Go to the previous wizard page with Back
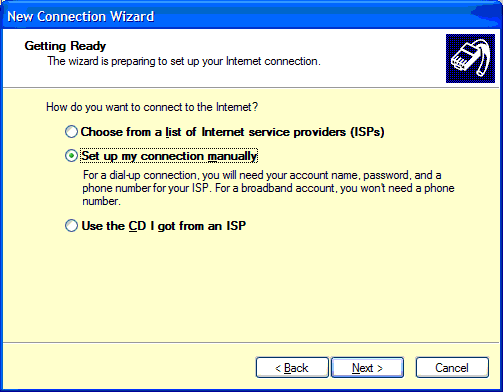Viewport: 503px width, 392px height. (x=292, y=367)
